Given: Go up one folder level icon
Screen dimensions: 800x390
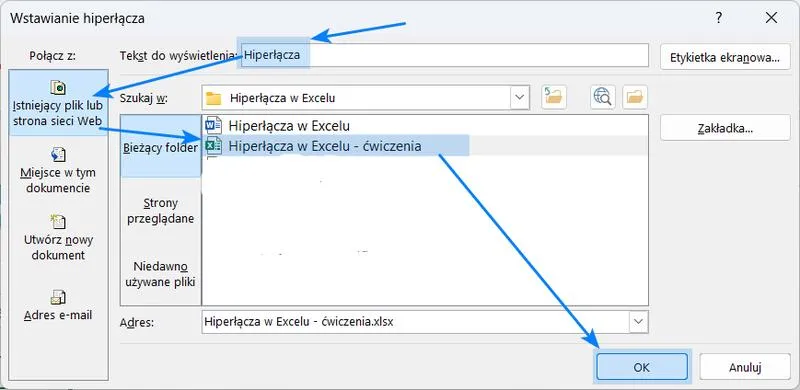Looking at the screenshot, I should [554, 97].
